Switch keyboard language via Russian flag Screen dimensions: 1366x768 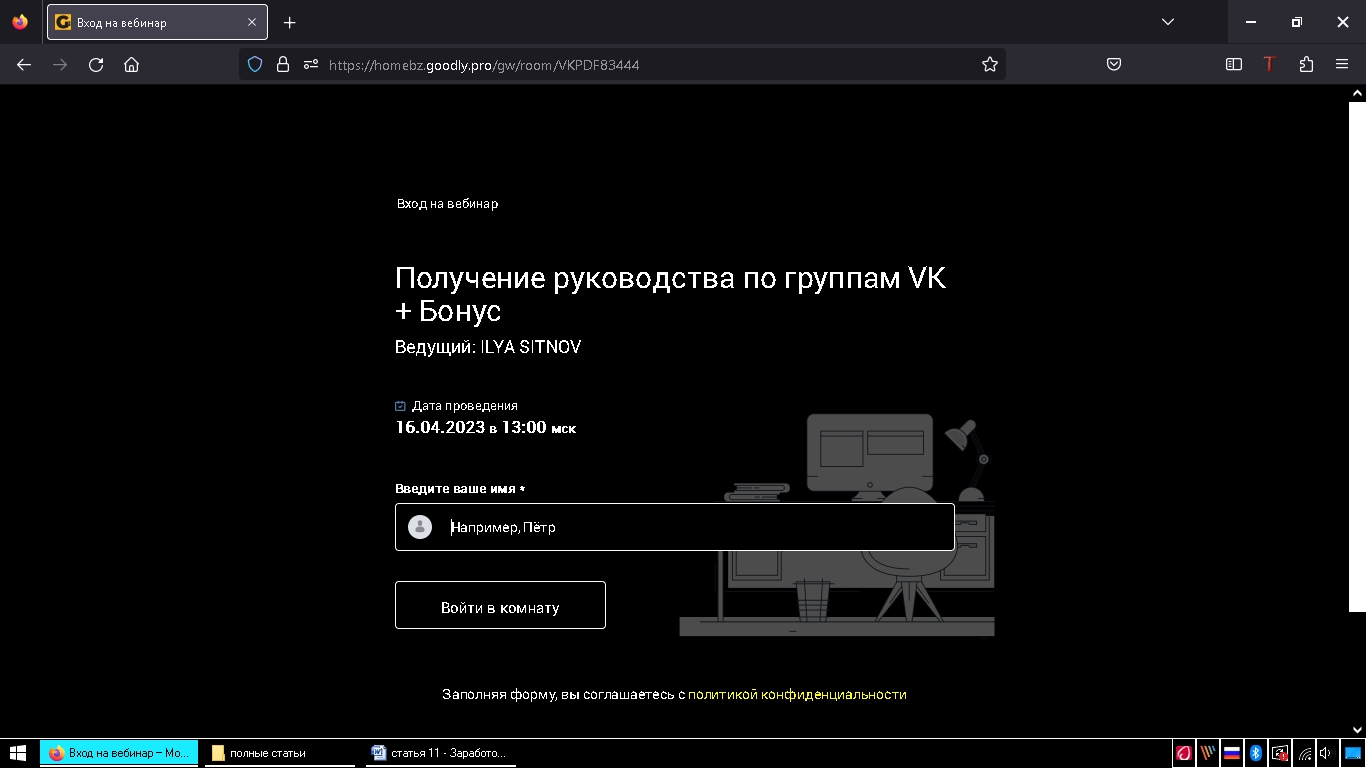(x=1232, y=753)
